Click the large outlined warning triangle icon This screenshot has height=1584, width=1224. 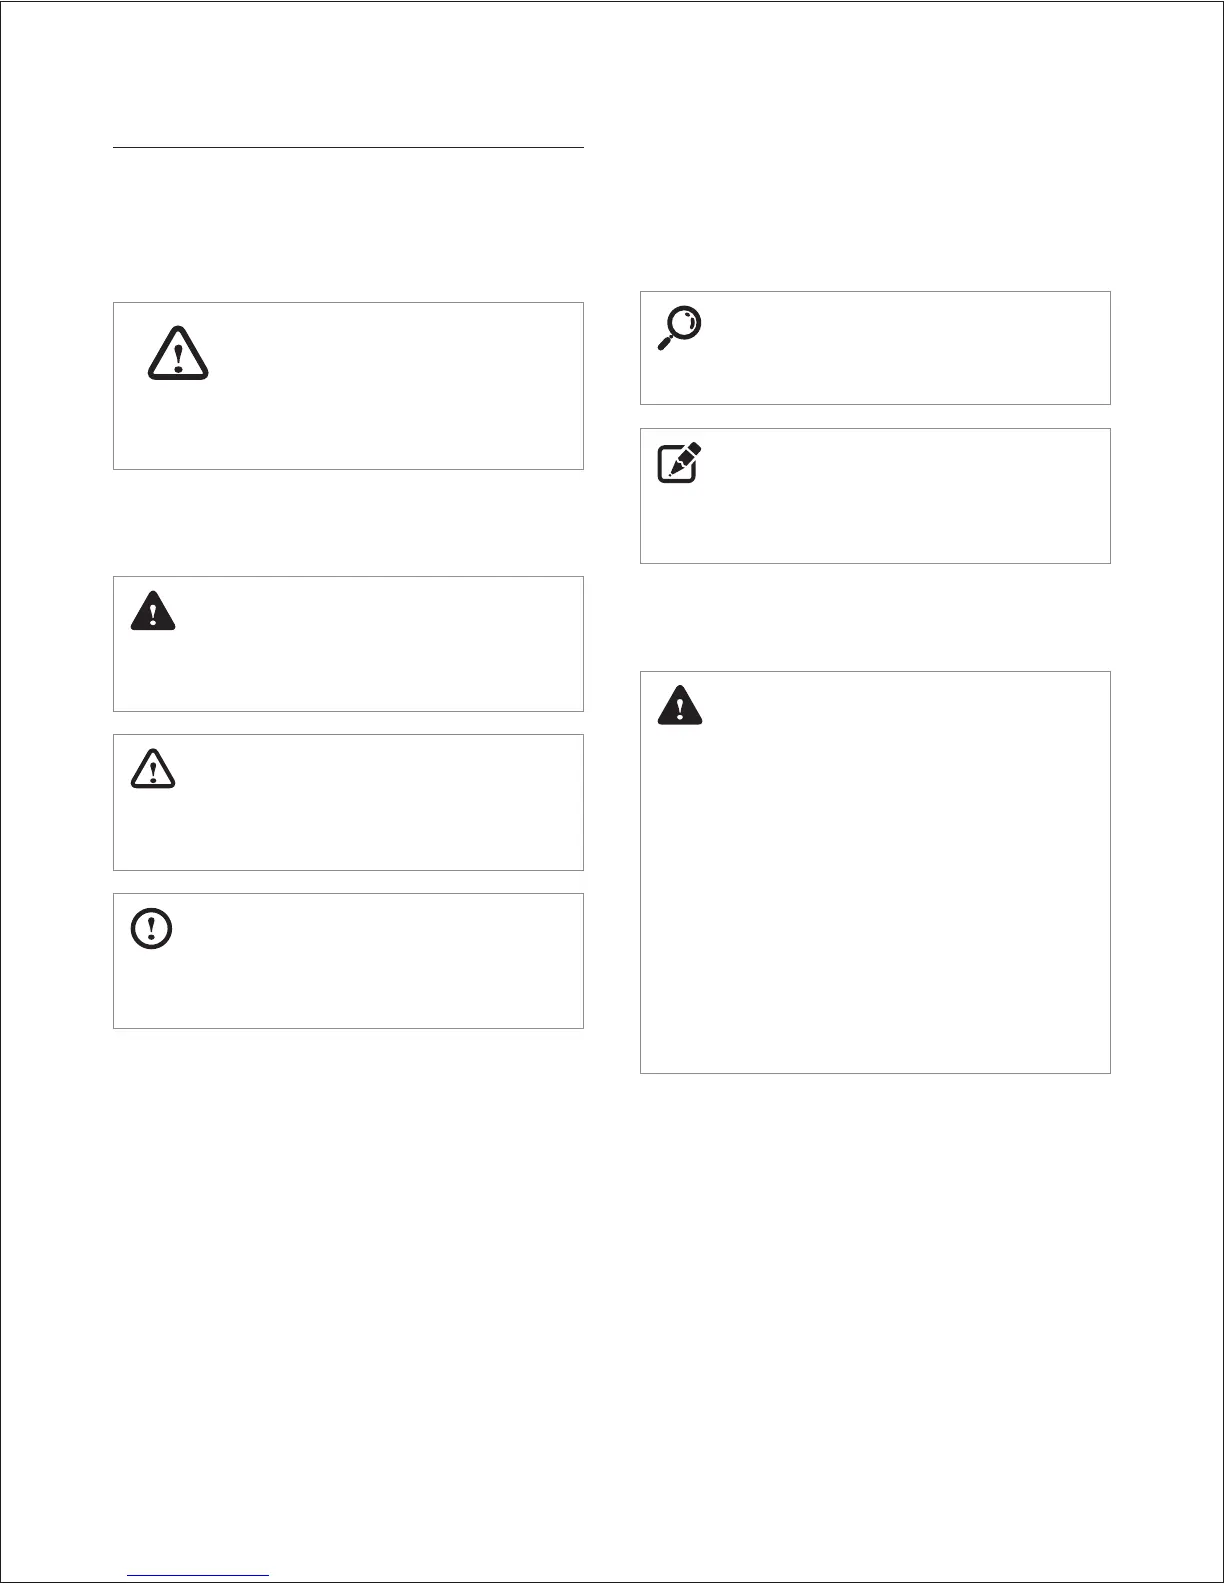(x=178, y=353)
